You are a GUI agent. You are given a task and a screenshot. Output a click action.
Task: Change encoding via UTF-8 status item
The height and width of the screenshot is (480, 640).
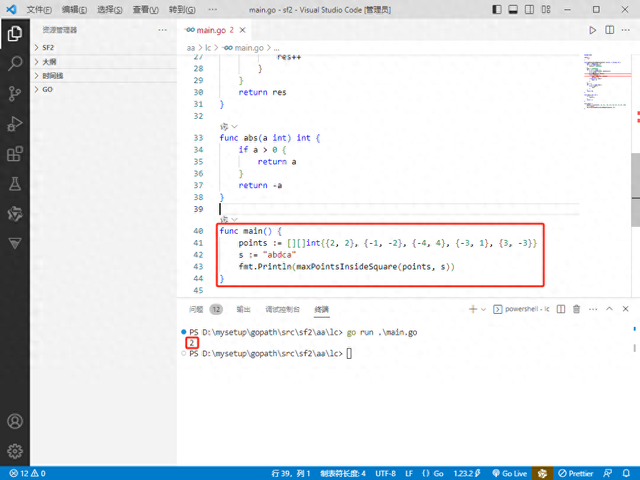tap(385, 473)
